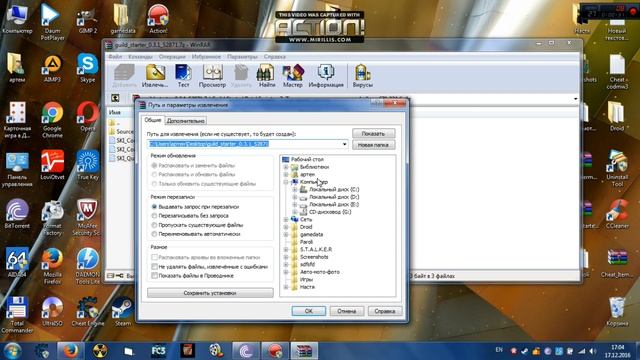Image resolution: width=640 pixels, height=360 pixels.
Task: Open Просмотр from the WinRAR toolbar
Action: coord(212,76)
